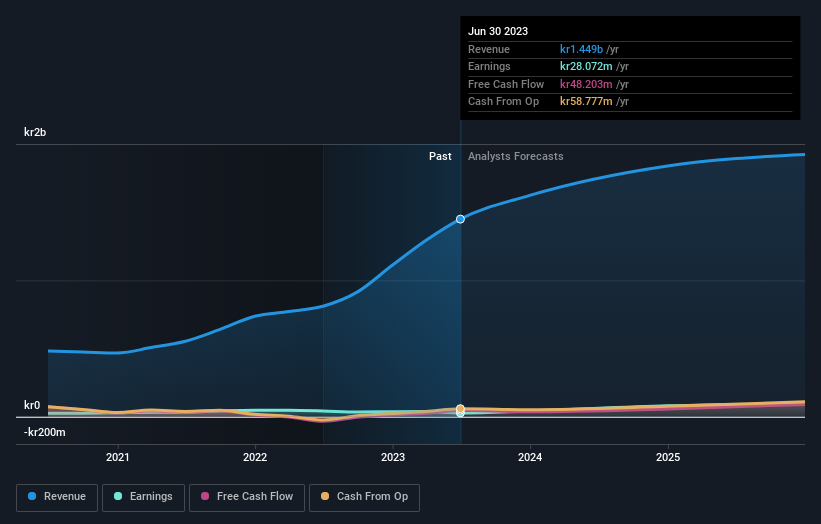Click the blue Revenue data point marker

click(x=460, y=219)
